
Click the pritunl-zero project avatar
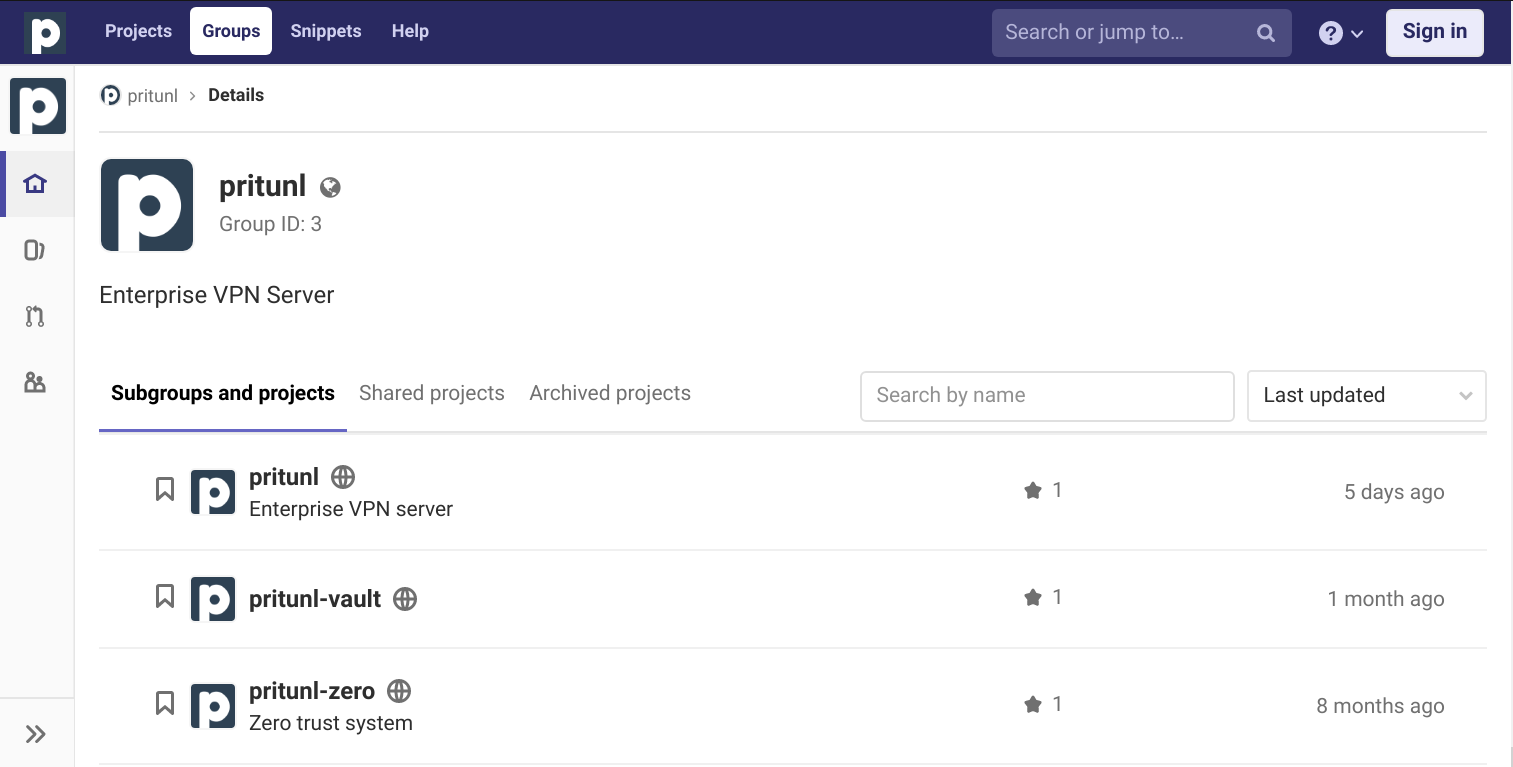213,706
